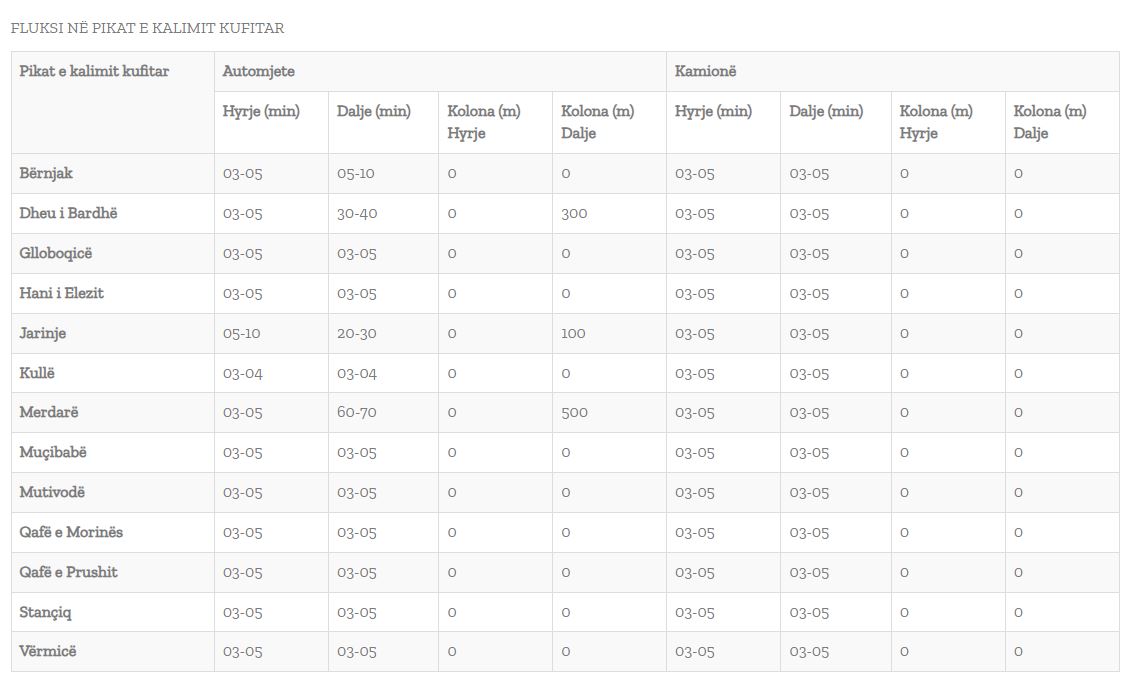1128x678 pixels.
Task: Click the 30-40 exit time cell
Action: tap(357, 213)
